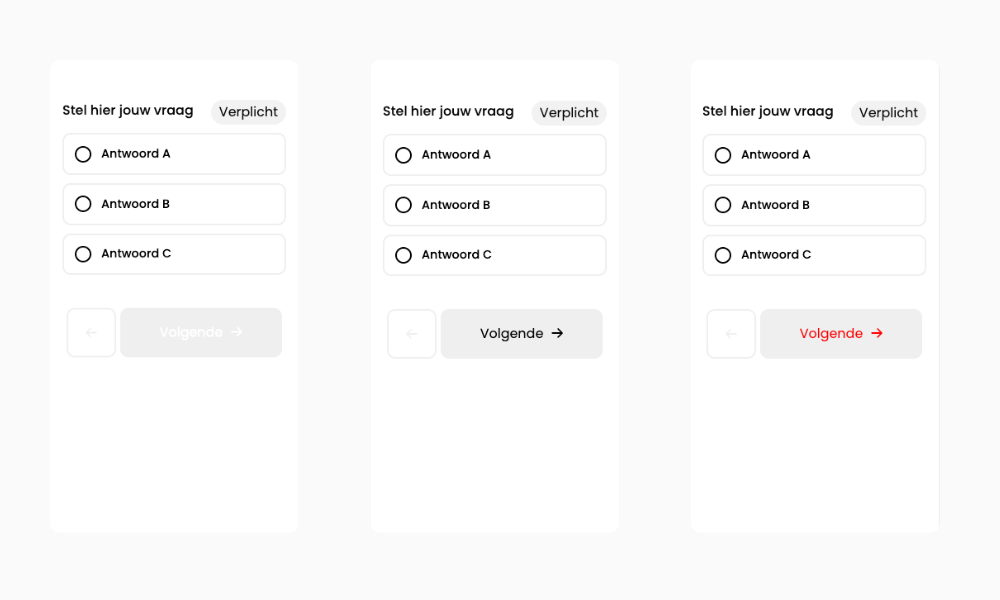Select Antwoord A in the faded Volgende card
Screen dimensions: 1000x600
coord(83,154)
